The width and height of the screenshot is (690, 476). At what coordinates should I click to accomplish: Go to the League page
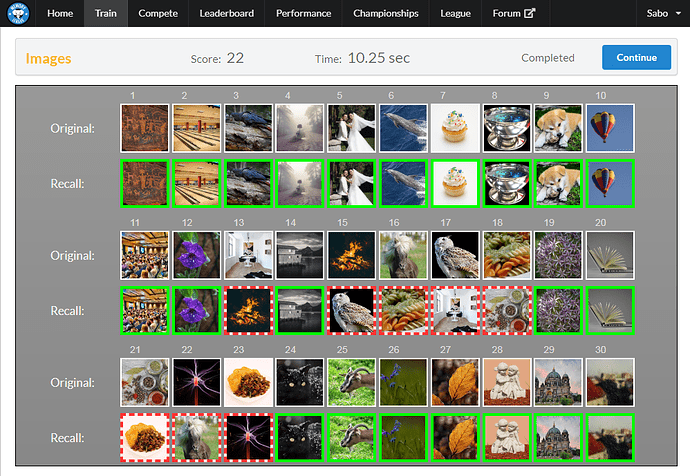[x=455, y=13]
